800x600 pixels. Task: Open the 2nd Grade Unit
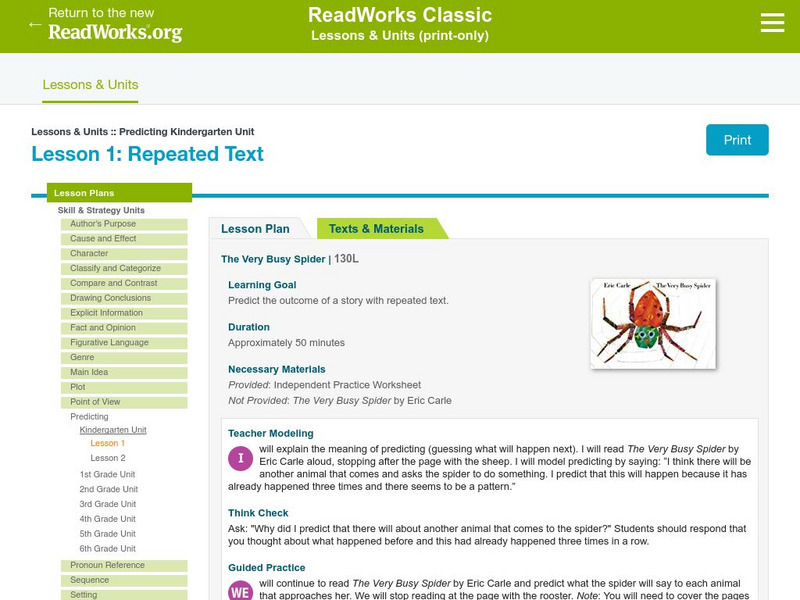click(109, 489)
